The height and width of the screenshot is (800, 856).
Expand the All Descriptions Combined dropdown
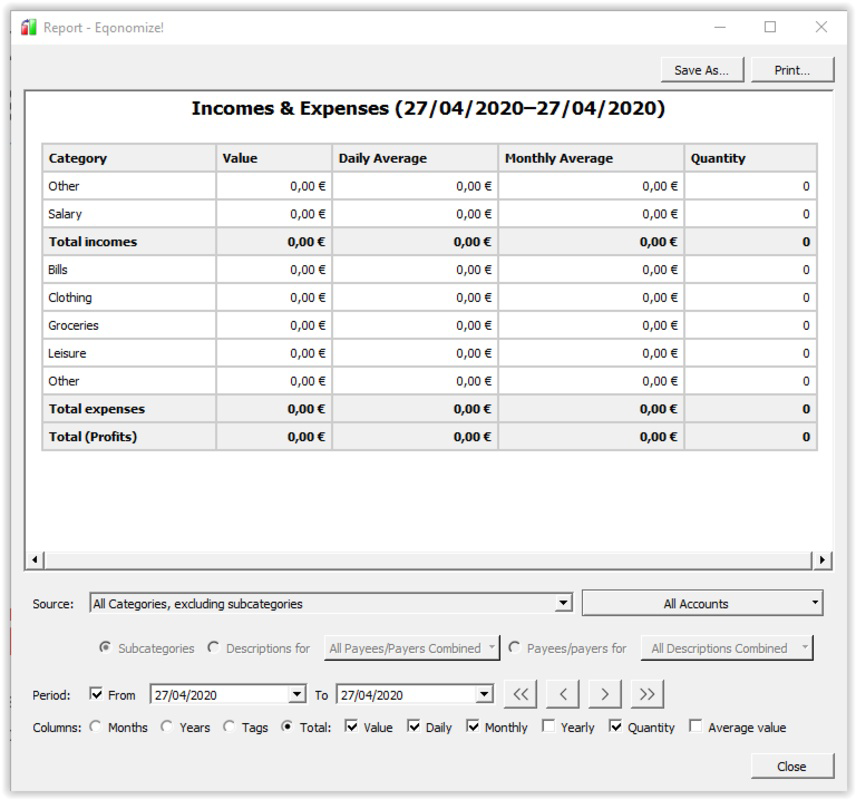(727, 648)
